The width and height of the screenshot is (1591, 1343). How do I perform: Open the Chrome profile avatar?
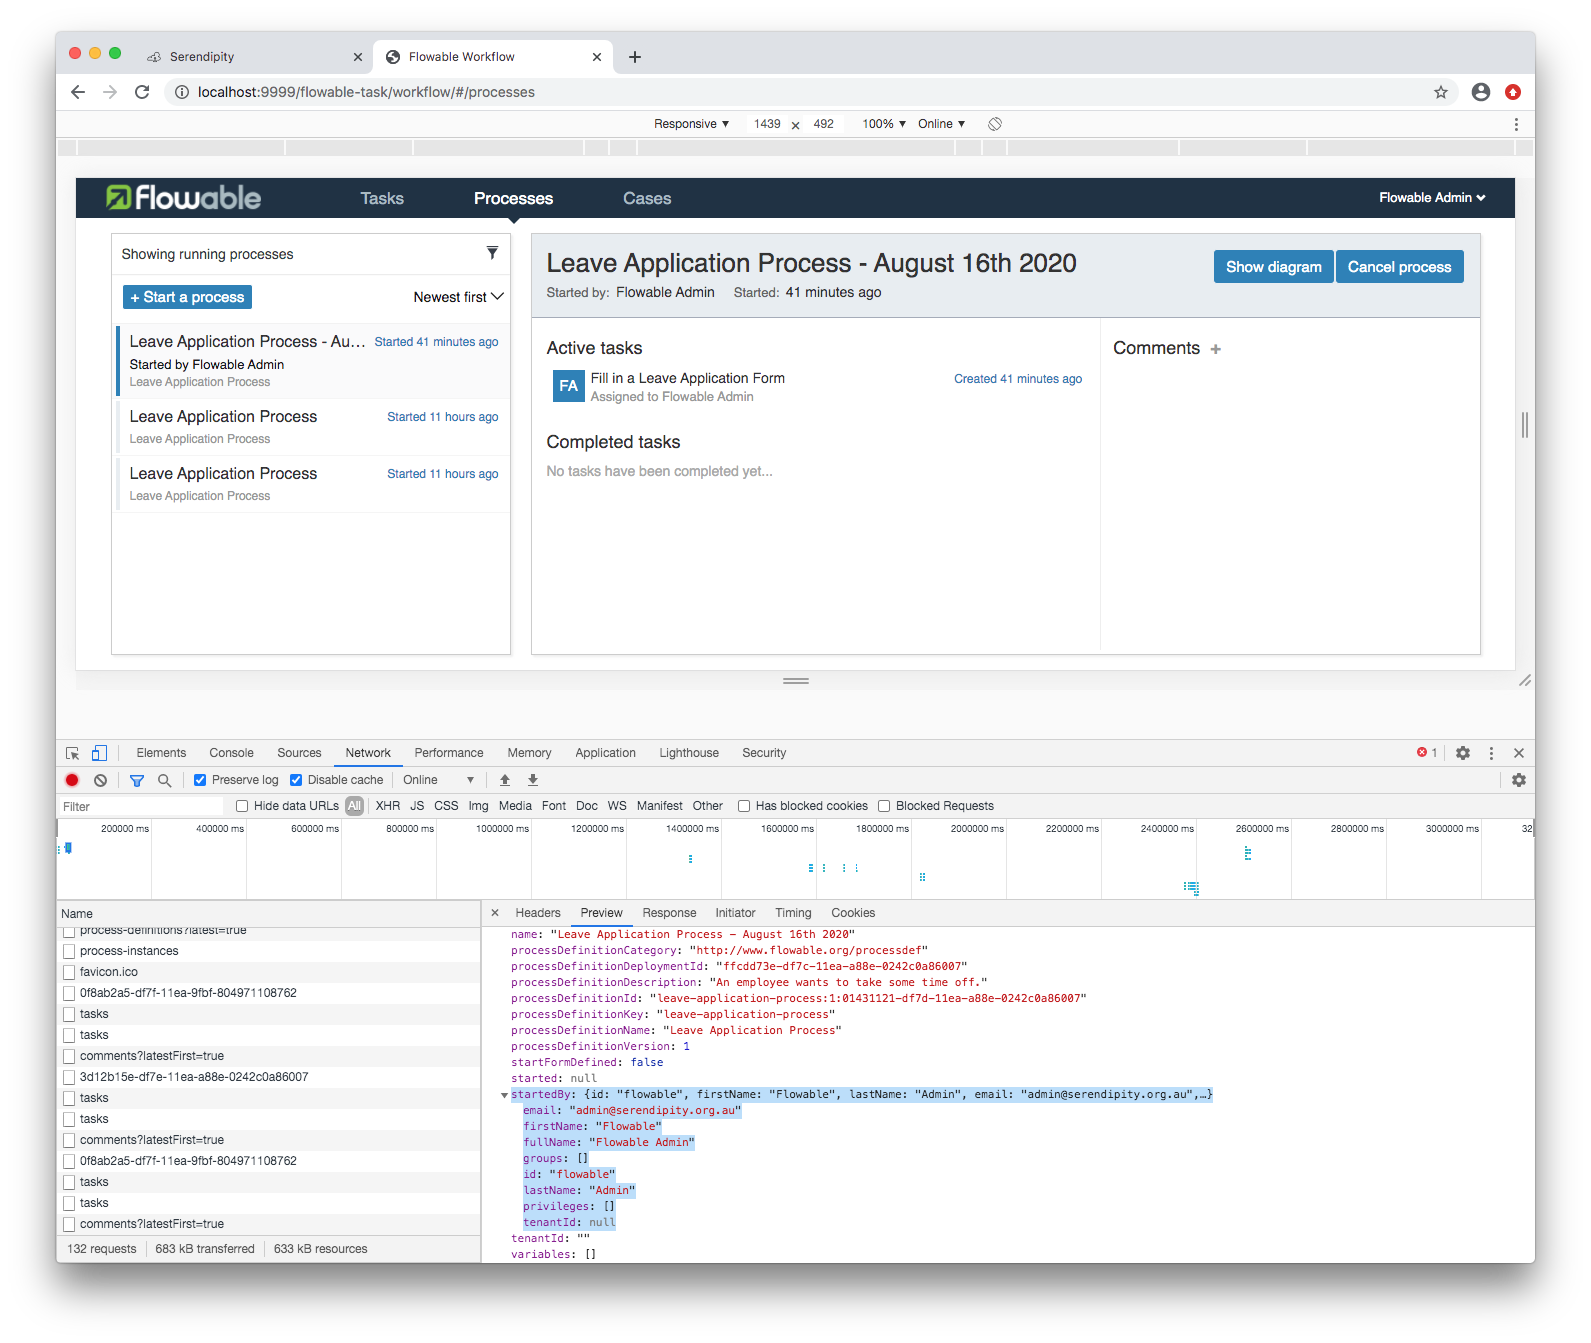pos(1481,92)
